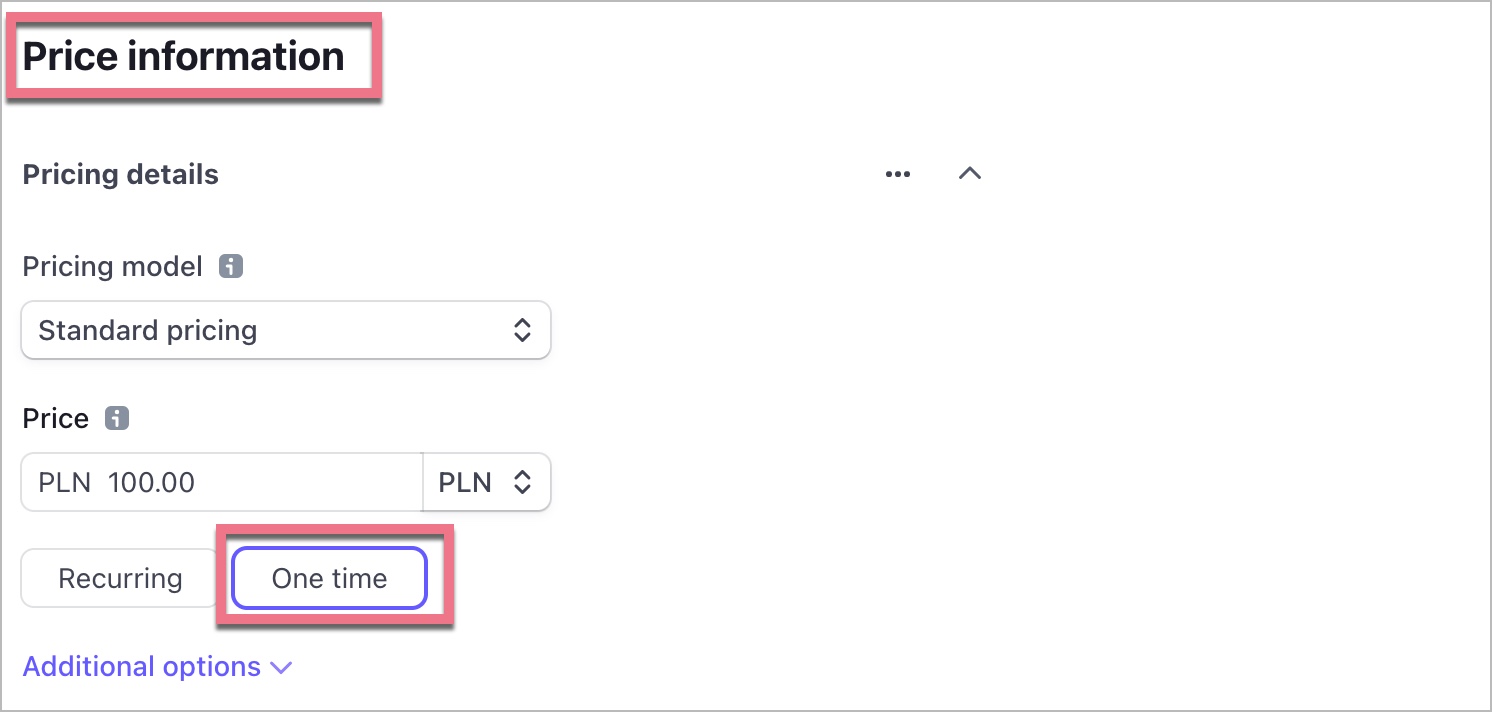Viewport: 1492px width, 712px height.
Task: Click the Price information heading
Action: (x=184, y=57)
